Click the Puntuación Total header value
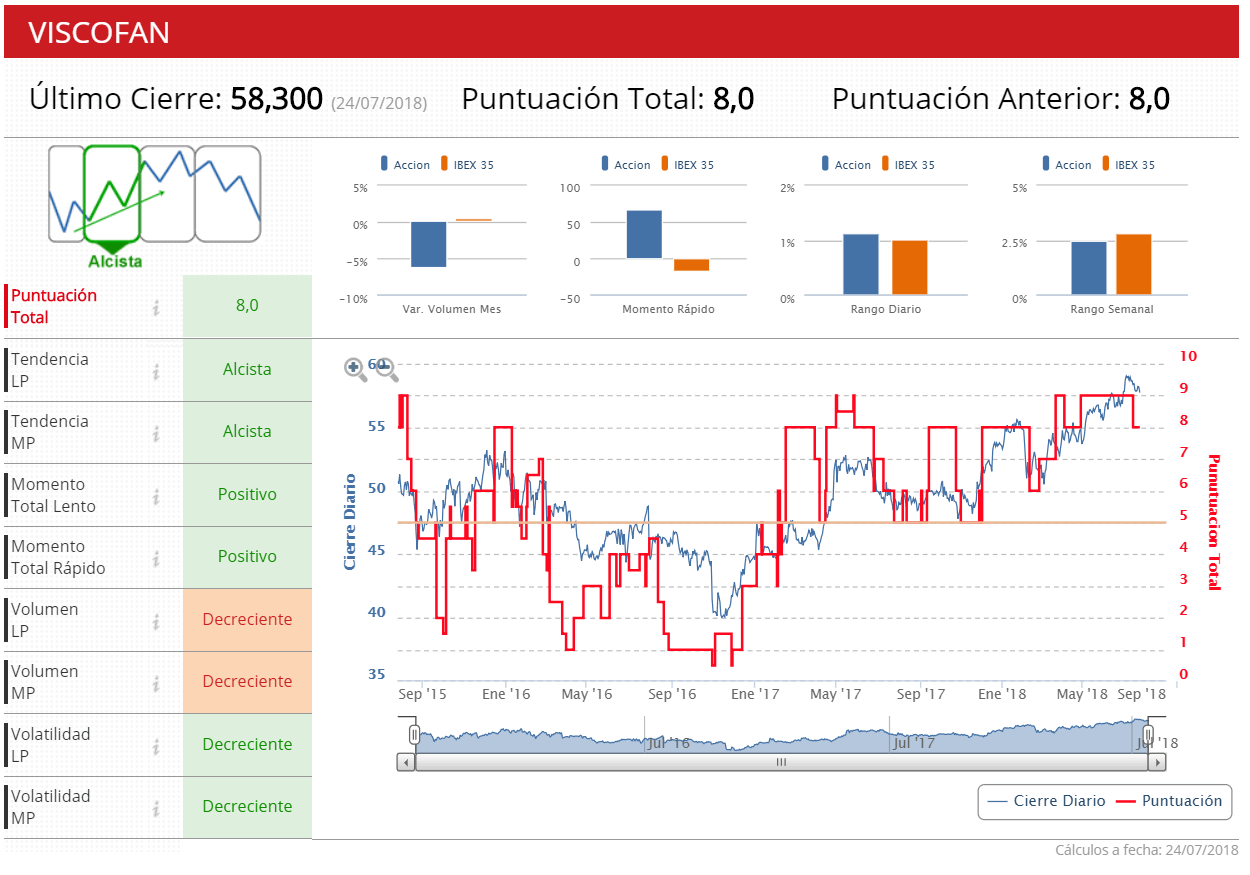The image size is (1250, 875). click(733, 99)
